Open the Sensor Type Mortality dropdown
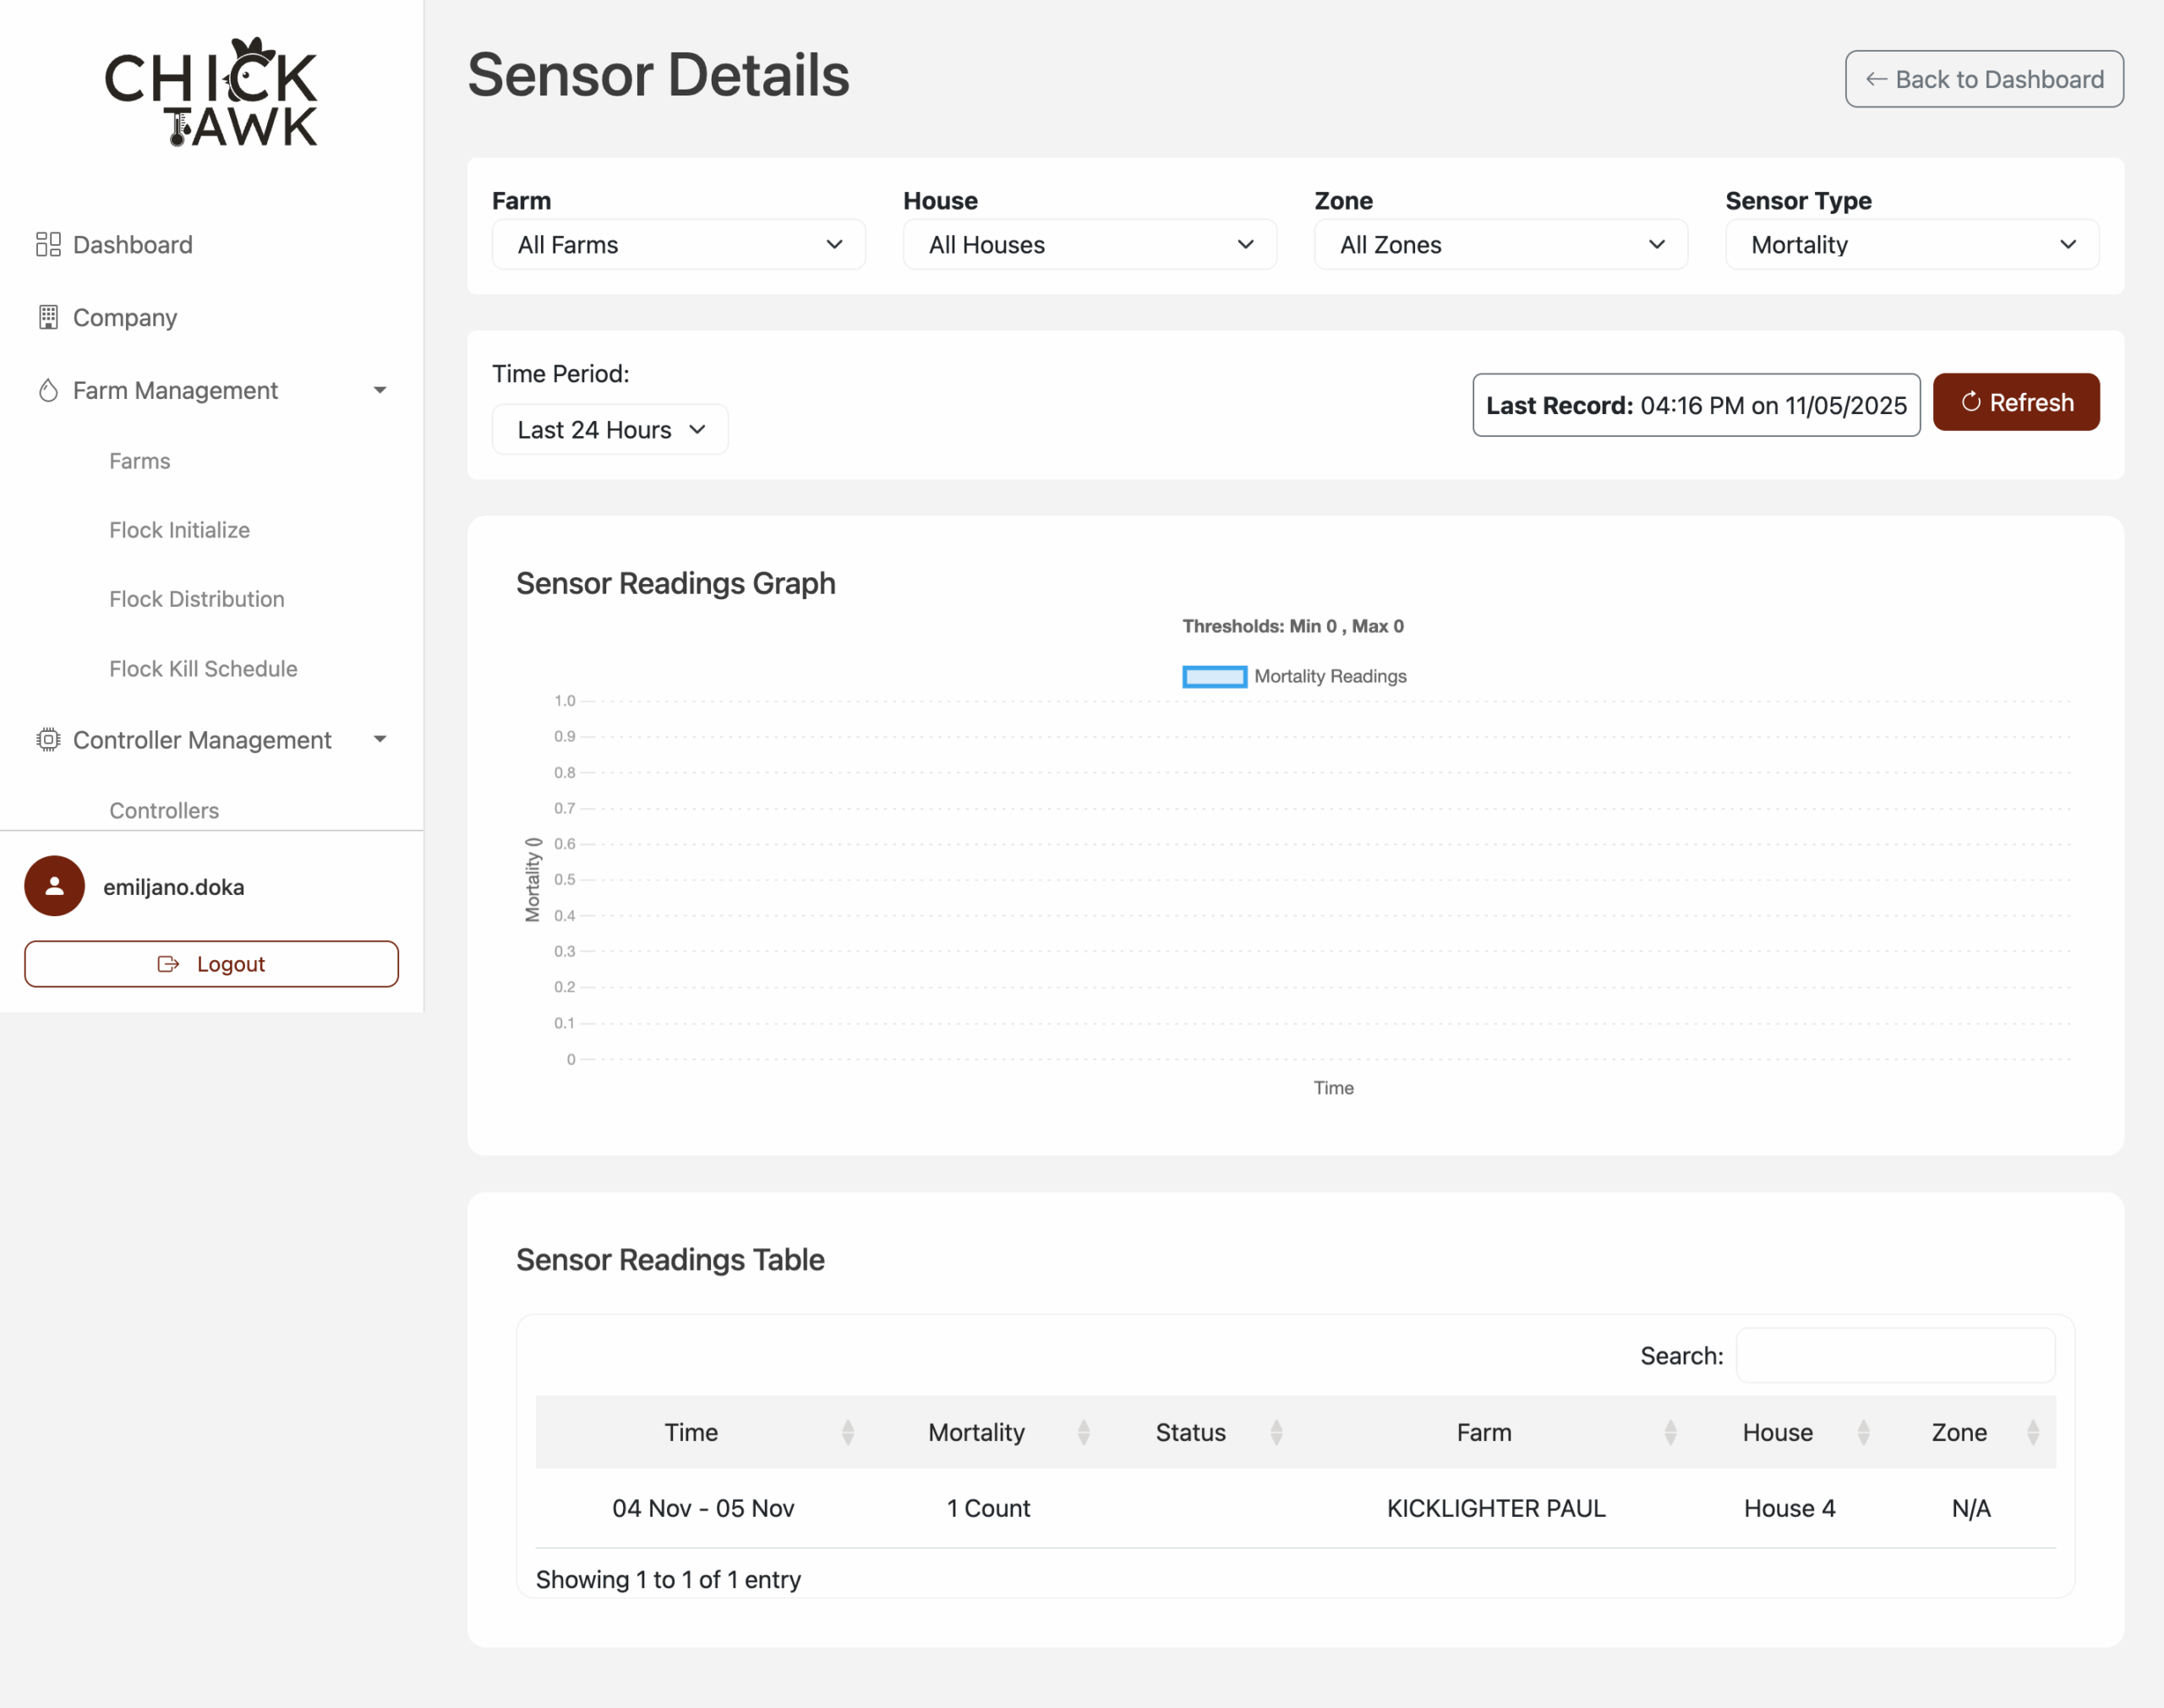 1912,245
